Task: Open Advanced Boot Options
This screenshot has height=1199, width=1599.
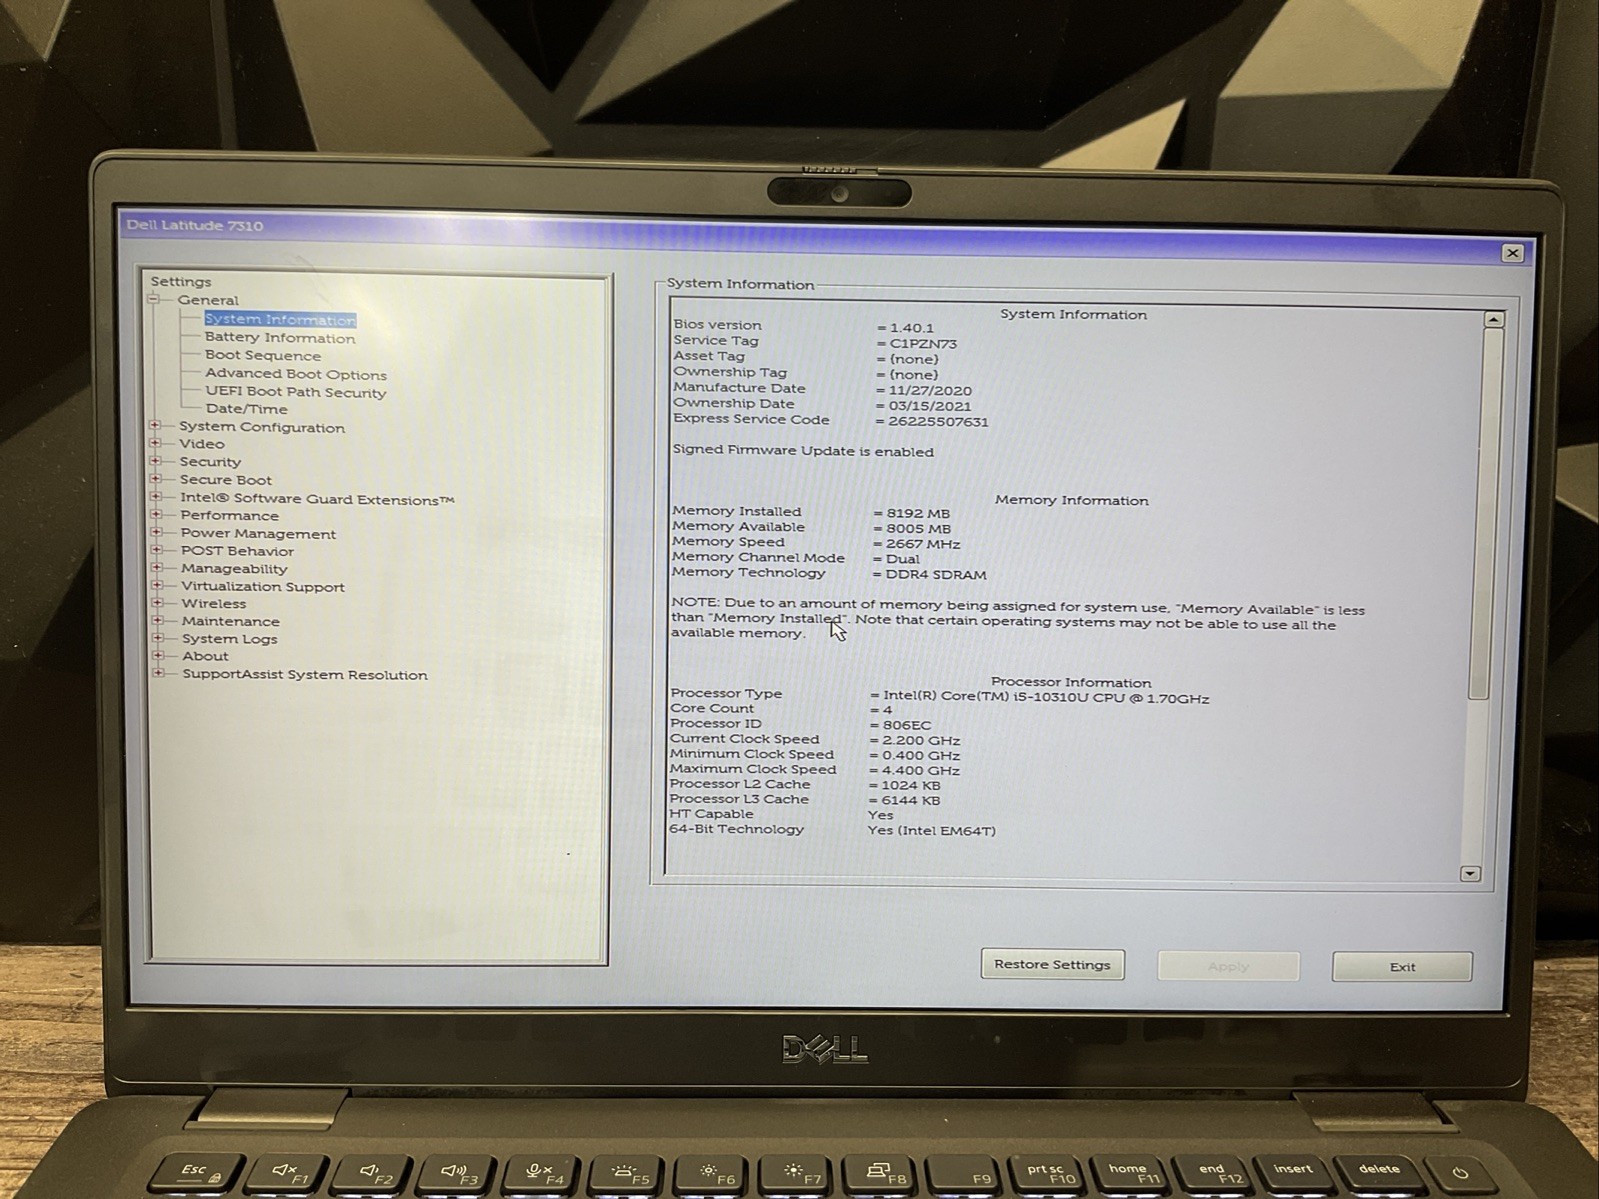Action: pos(296,374)
